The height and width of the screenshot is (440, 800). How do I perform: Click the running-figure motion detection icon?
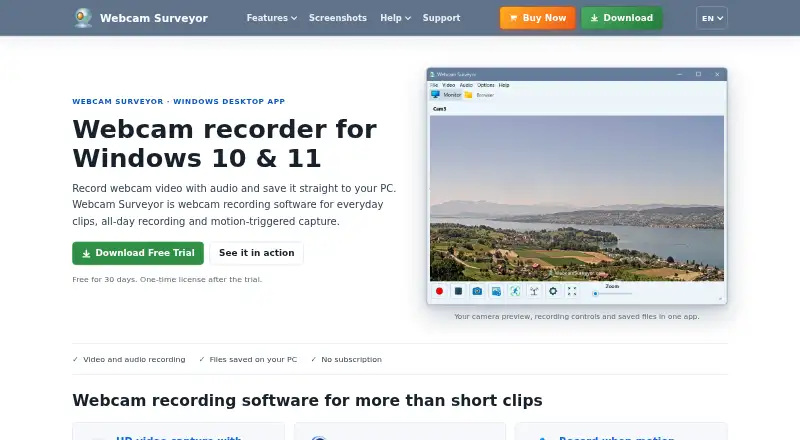pos(515,291)
